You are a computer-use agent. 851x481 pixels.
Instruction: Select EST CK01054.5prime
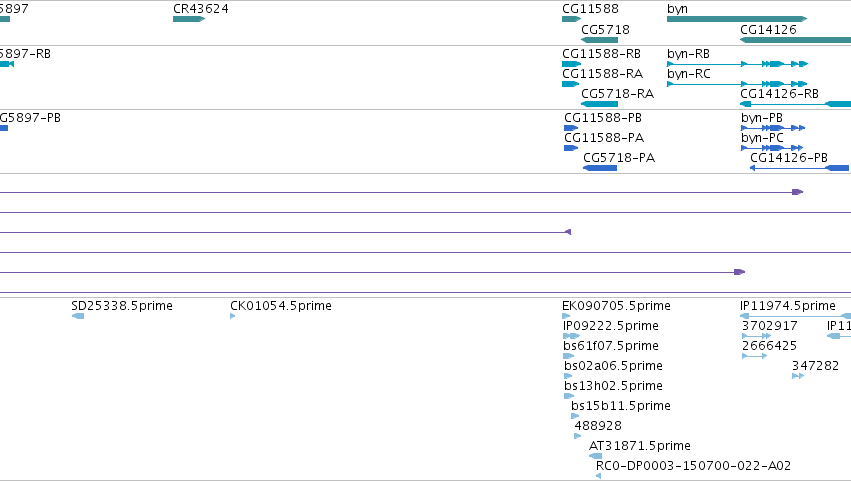point(281,306)
